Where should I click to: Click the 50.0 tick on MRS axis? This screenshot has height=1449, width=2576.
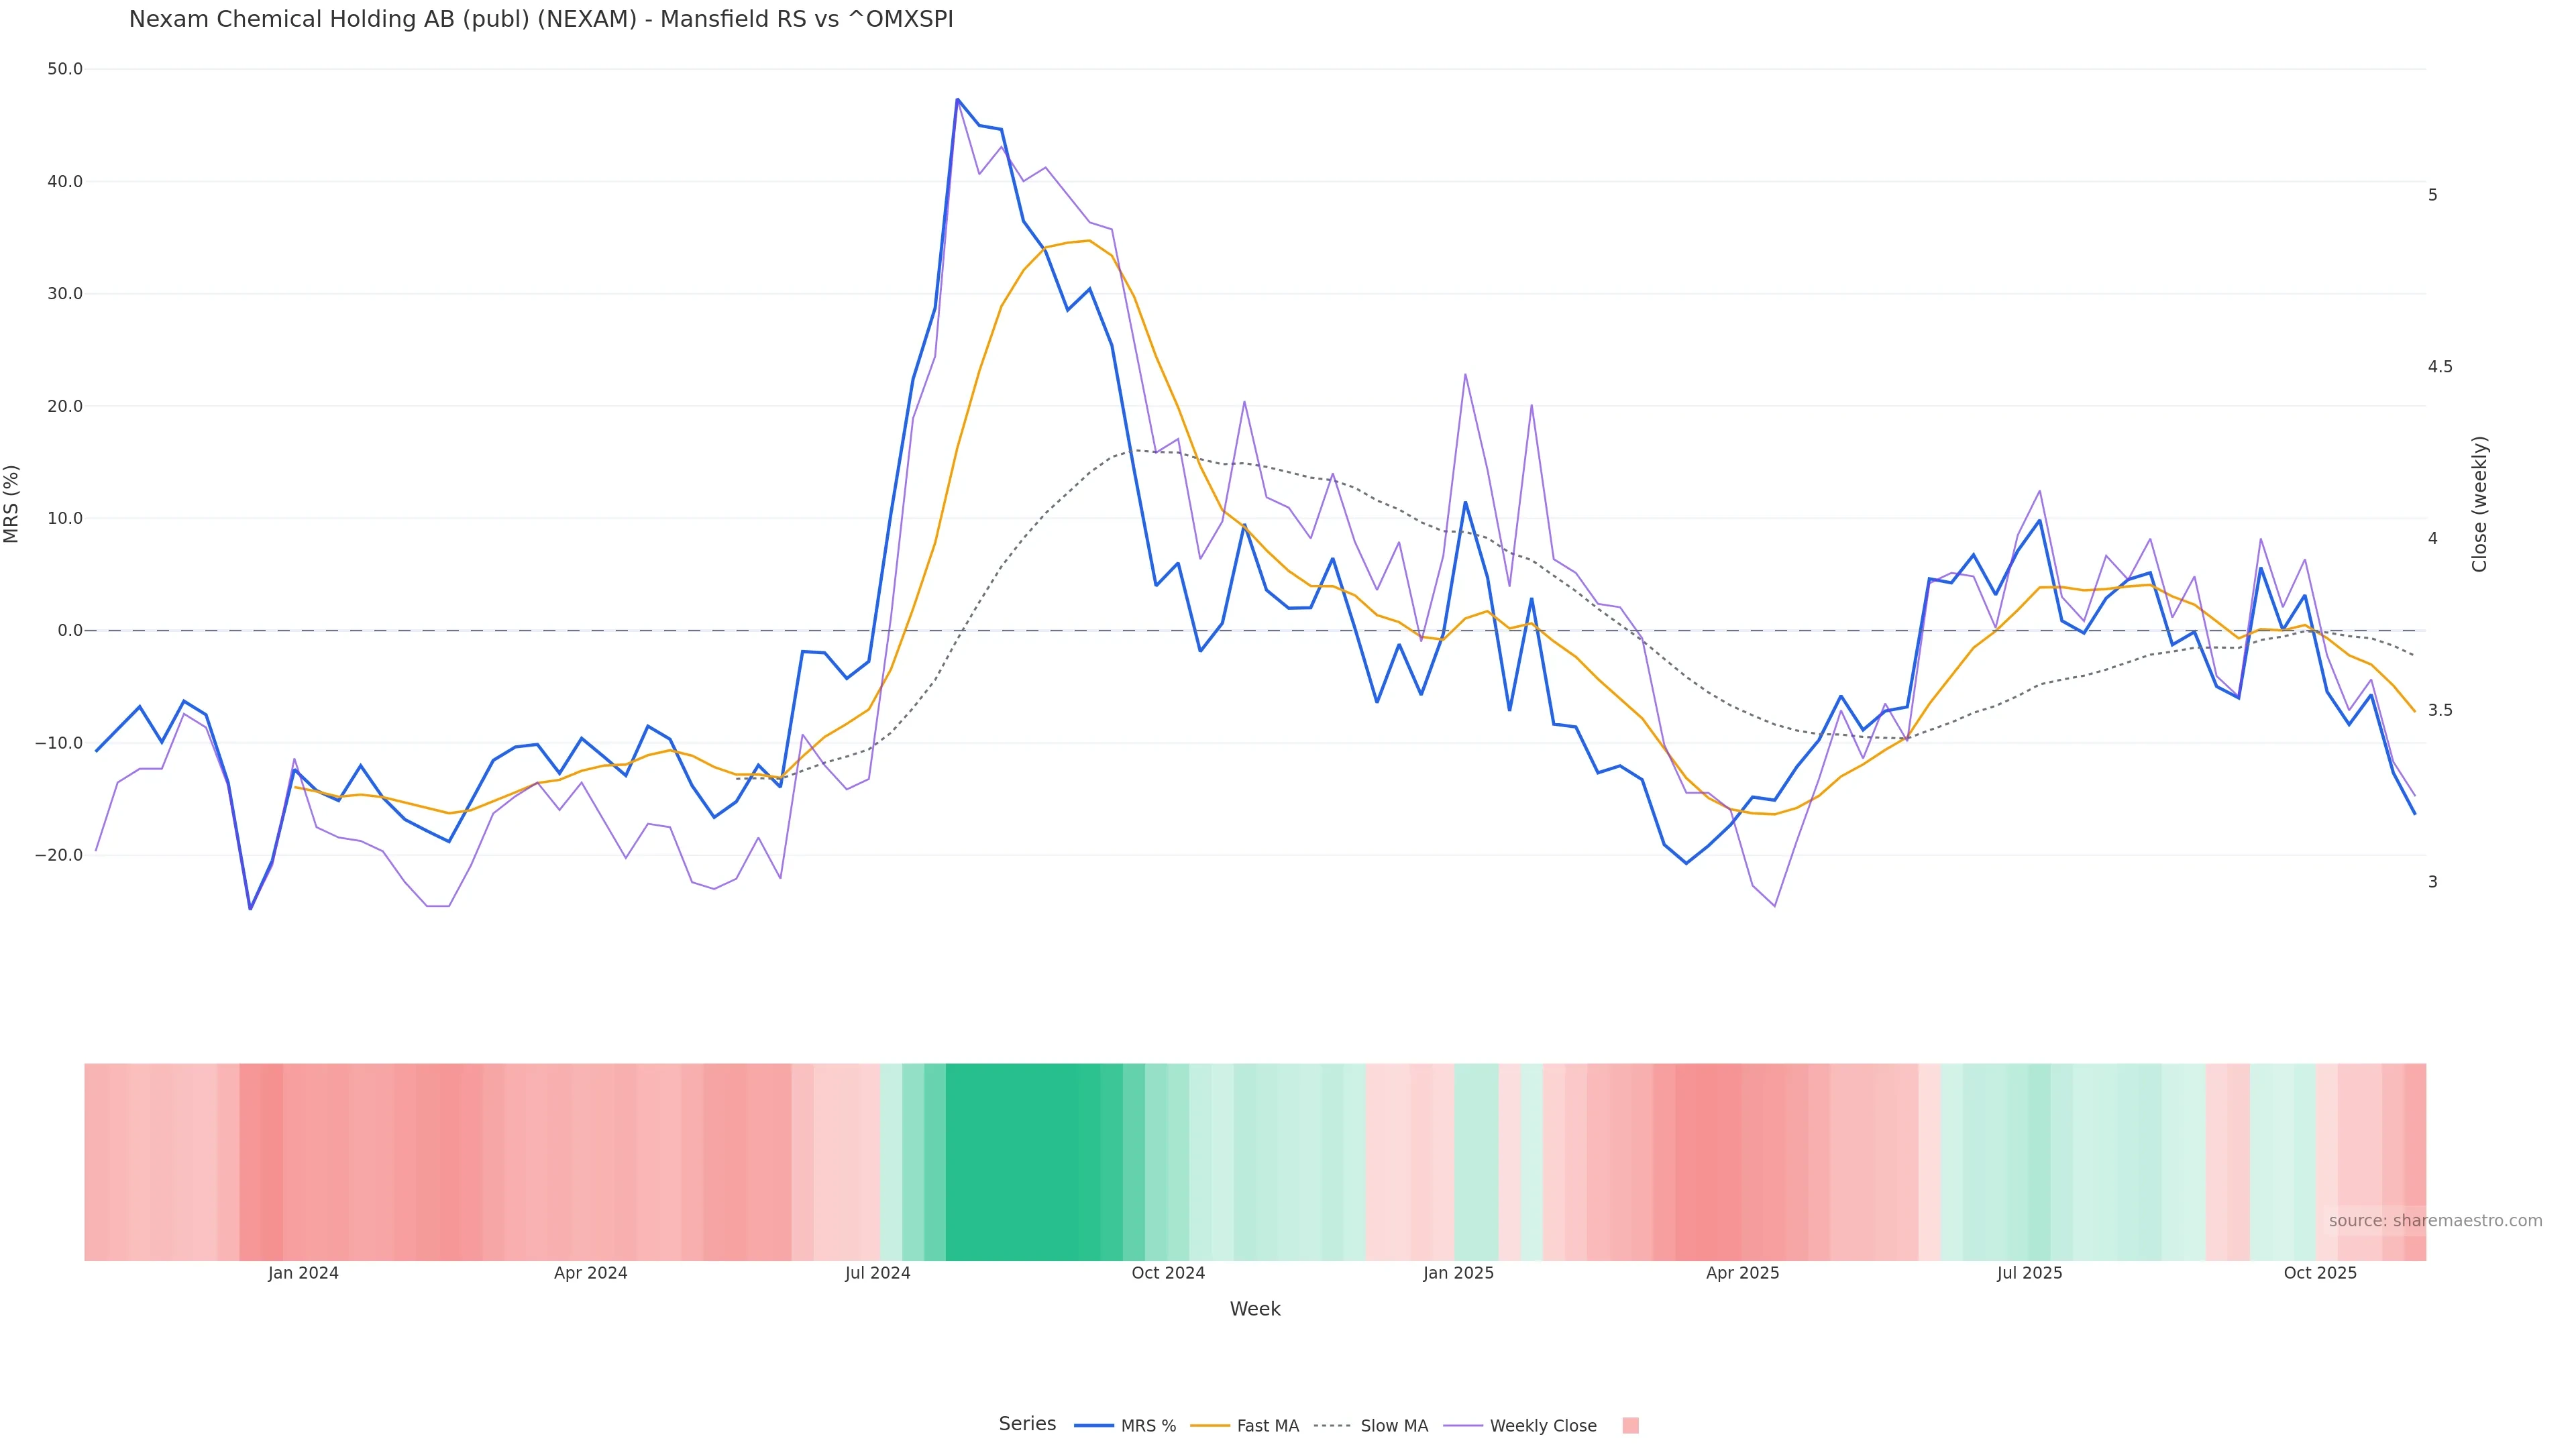click(x=65, y=69)
